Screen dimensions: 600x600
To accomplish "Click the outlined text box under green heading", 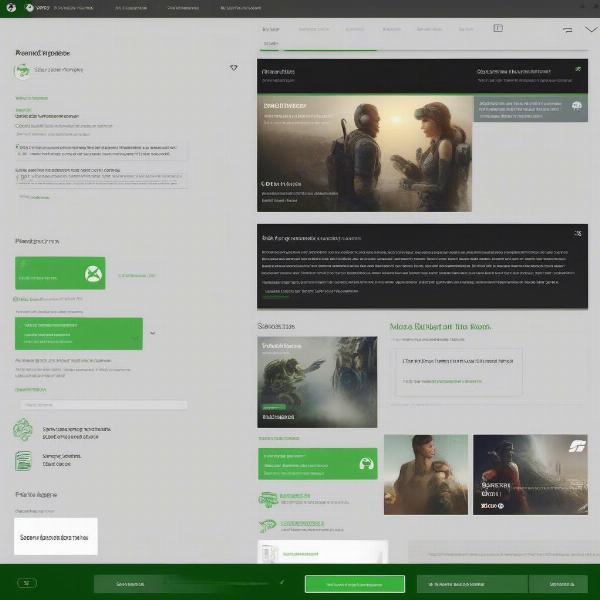I will click(x=459, y=372).
